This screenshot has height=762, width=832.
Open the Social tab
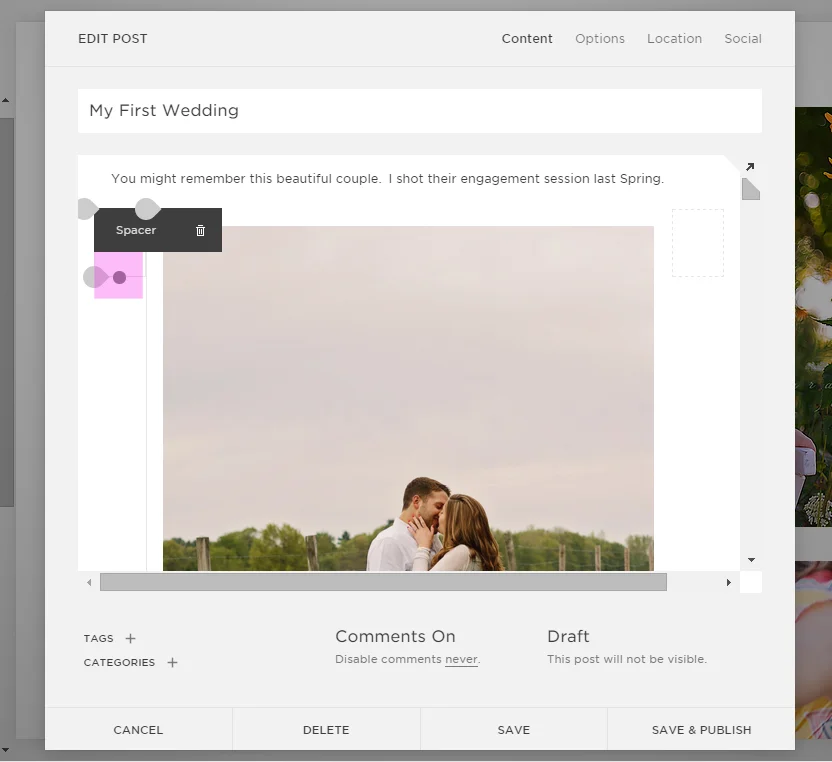click(743, 39)
